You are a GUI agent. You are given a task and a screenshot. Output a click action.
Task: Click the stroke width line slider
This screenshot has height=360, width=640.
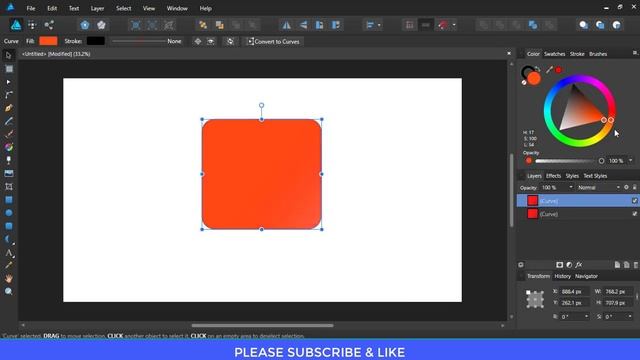tap(139, 41)
